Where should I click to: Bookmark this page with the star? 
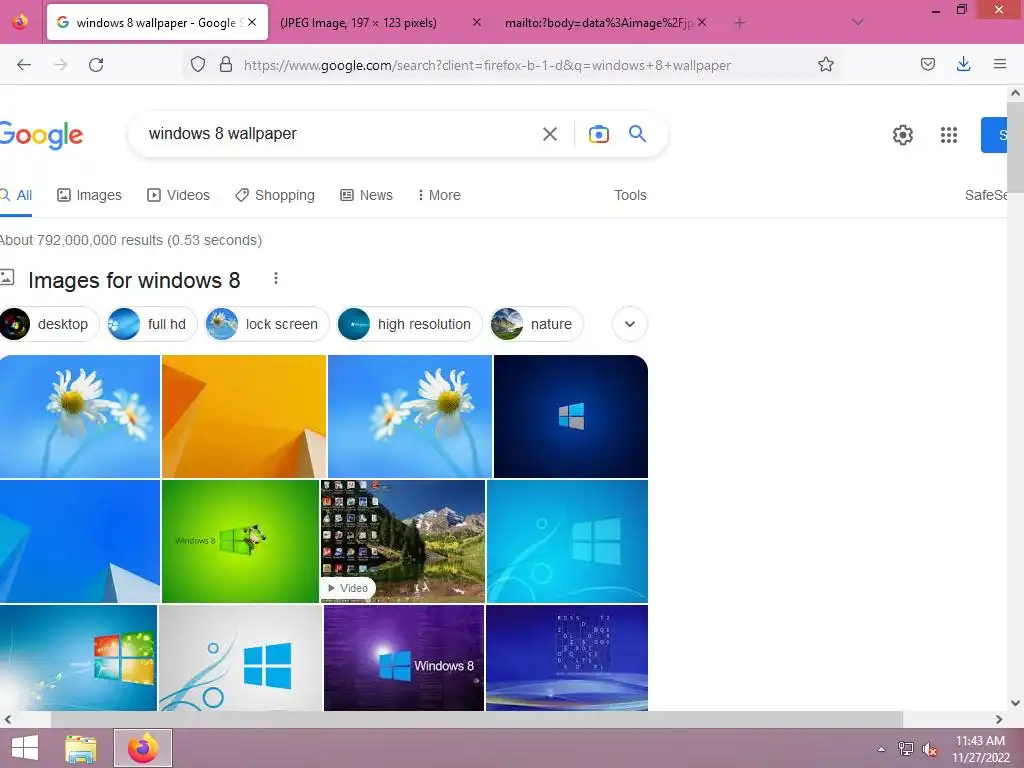pos(825,65)
